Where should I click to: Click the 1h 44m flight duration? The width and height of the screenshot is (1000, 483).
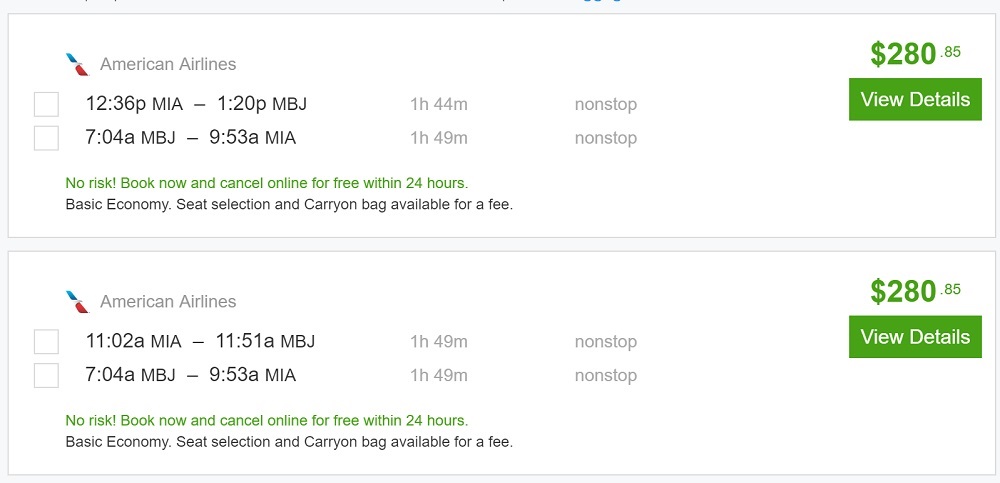[x=438, y=104]
